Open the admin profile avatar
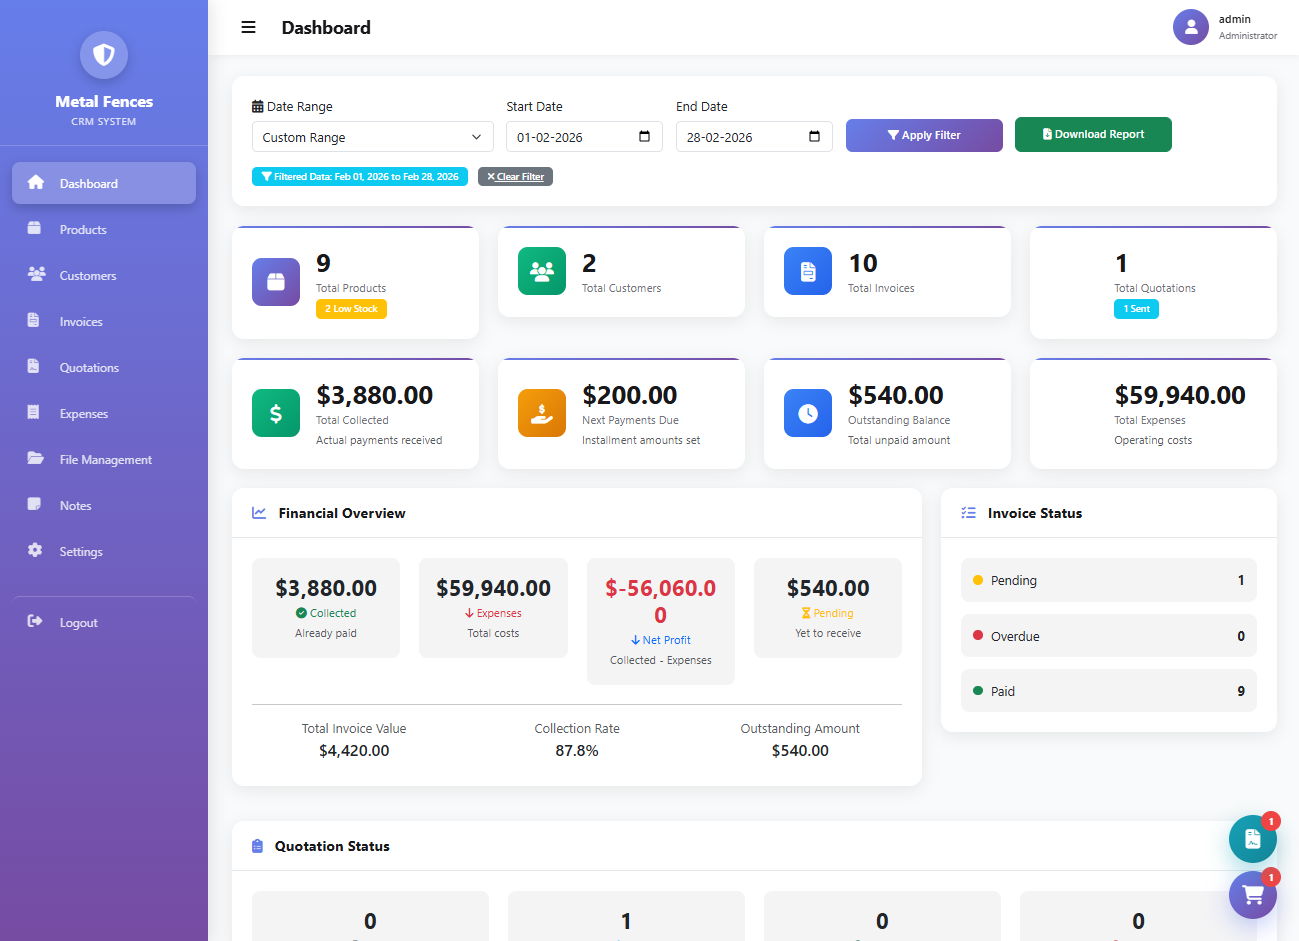 coord(1191,27)
